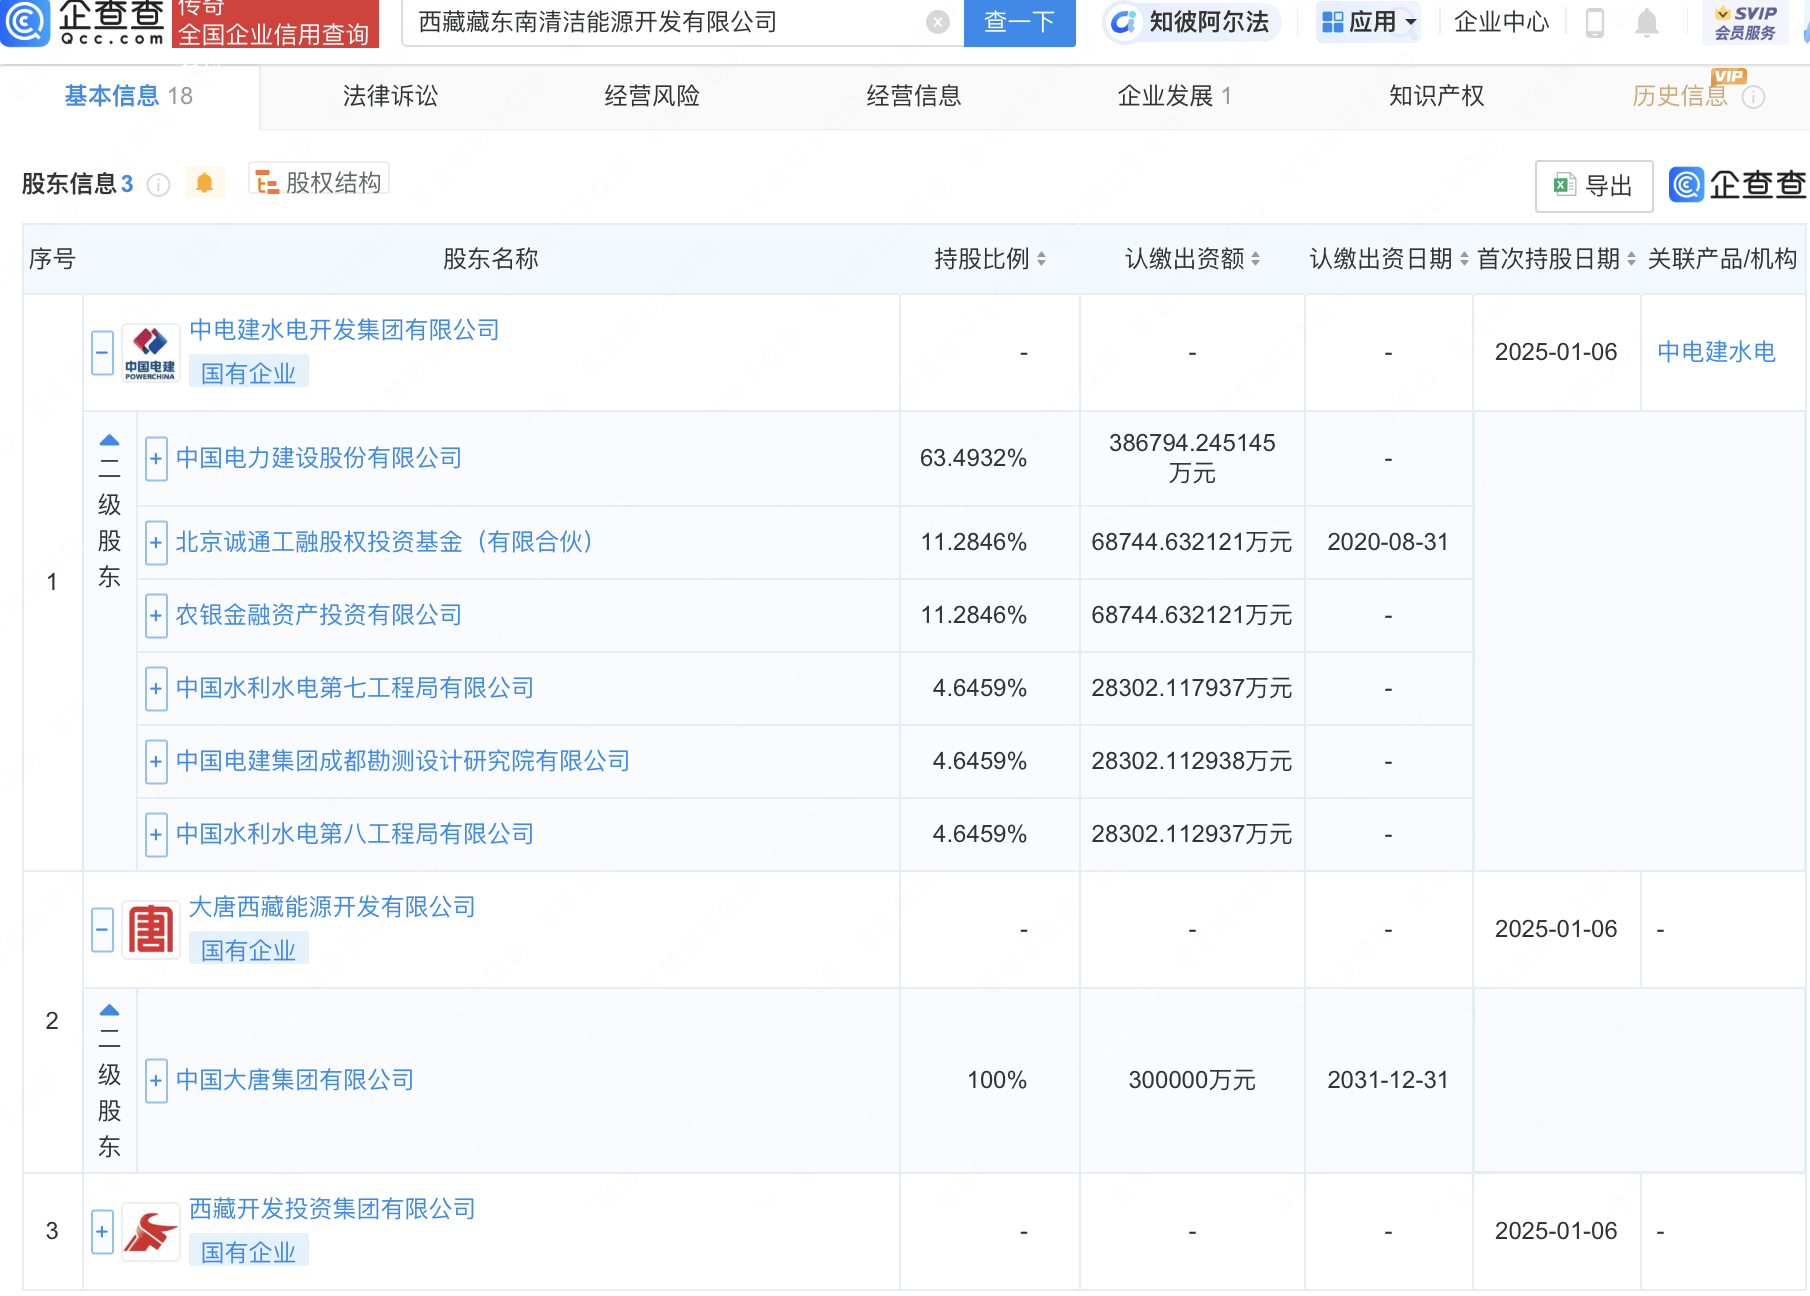Sort by 首次持股日期 column arrows
The height and width of the screenshot is (1296, 1810).
[1631, 259]
